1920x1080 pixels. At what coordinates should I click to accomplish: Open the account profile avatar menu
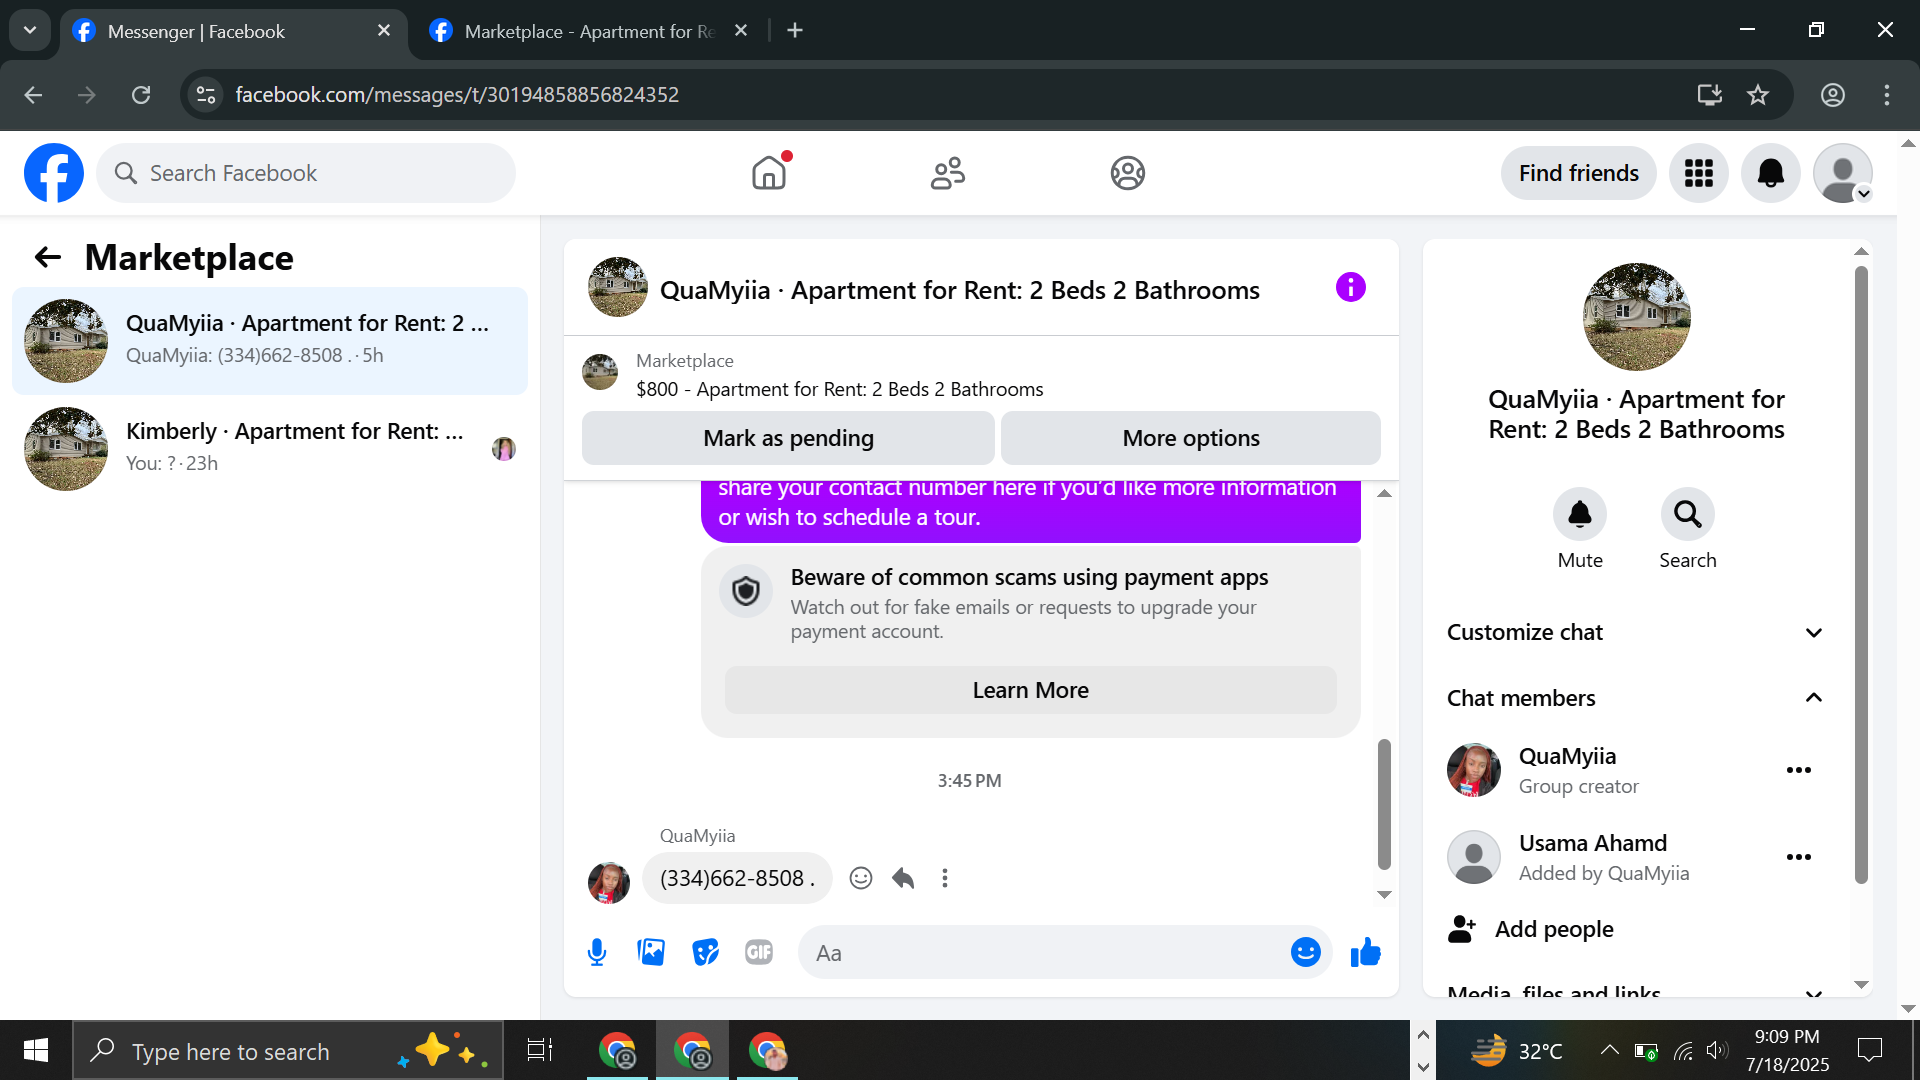pos(1843,173)
